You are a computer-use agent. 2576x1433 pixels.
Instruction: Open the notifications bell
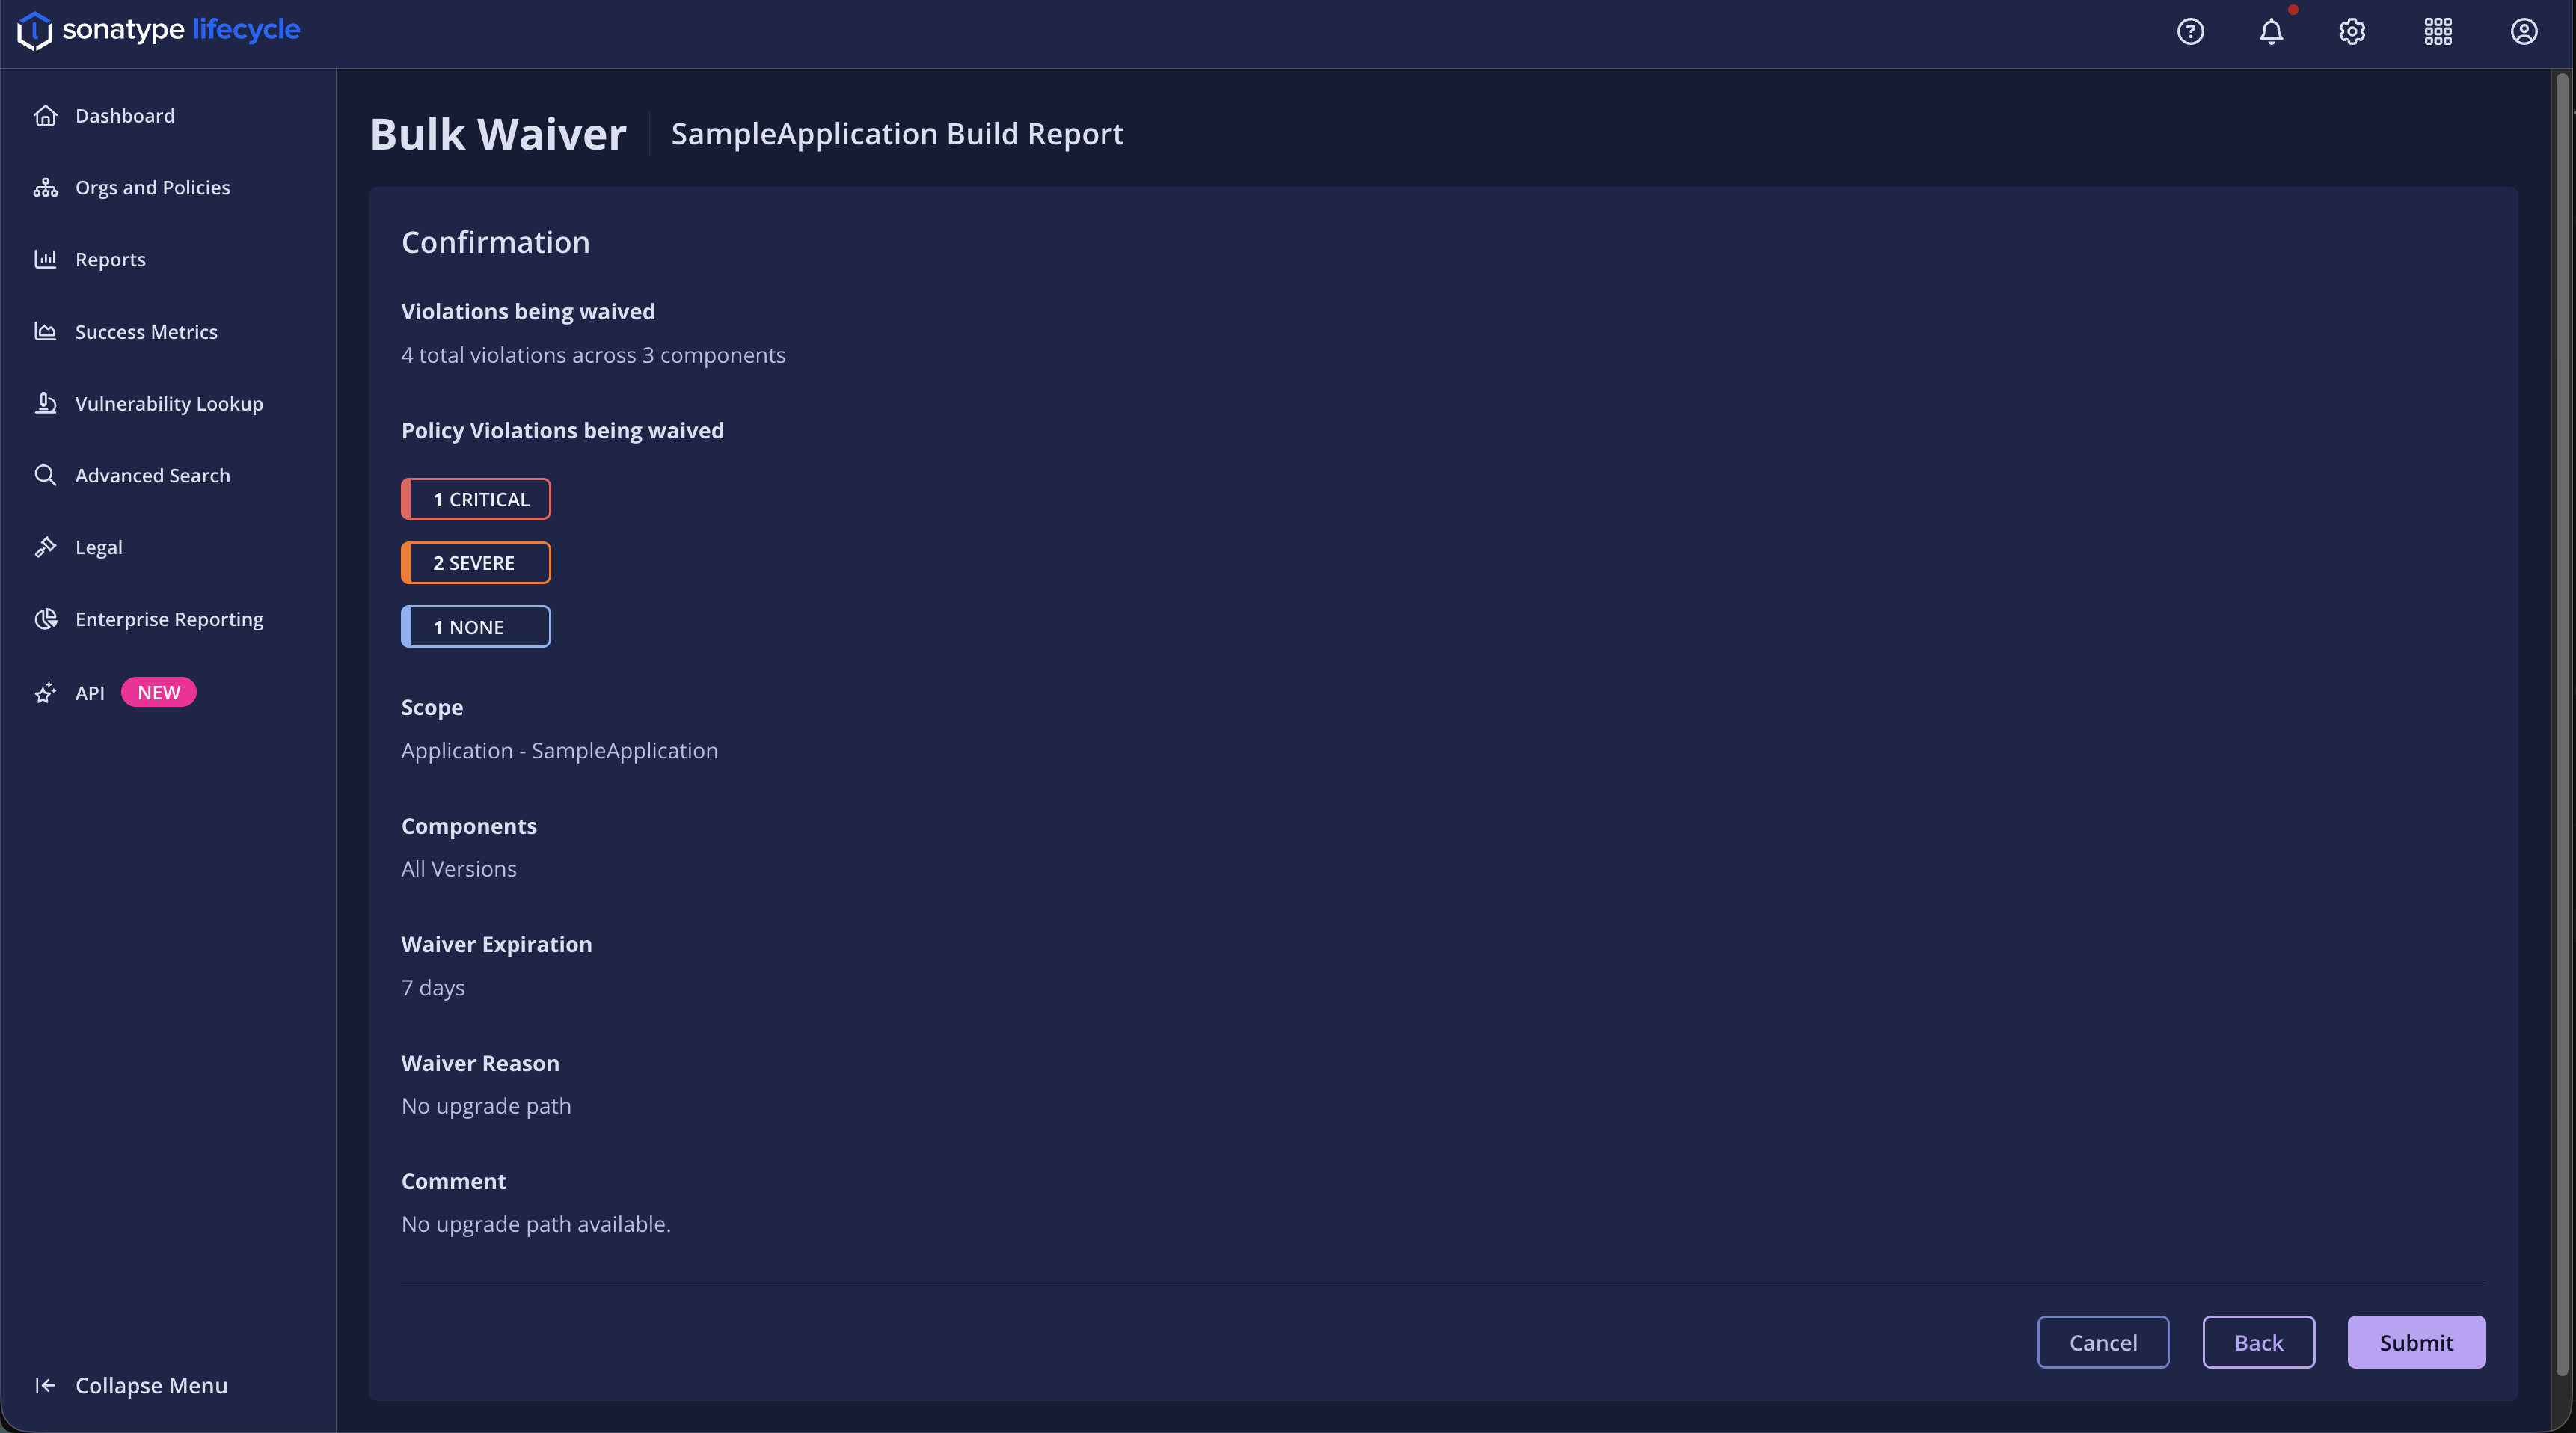2271,32
